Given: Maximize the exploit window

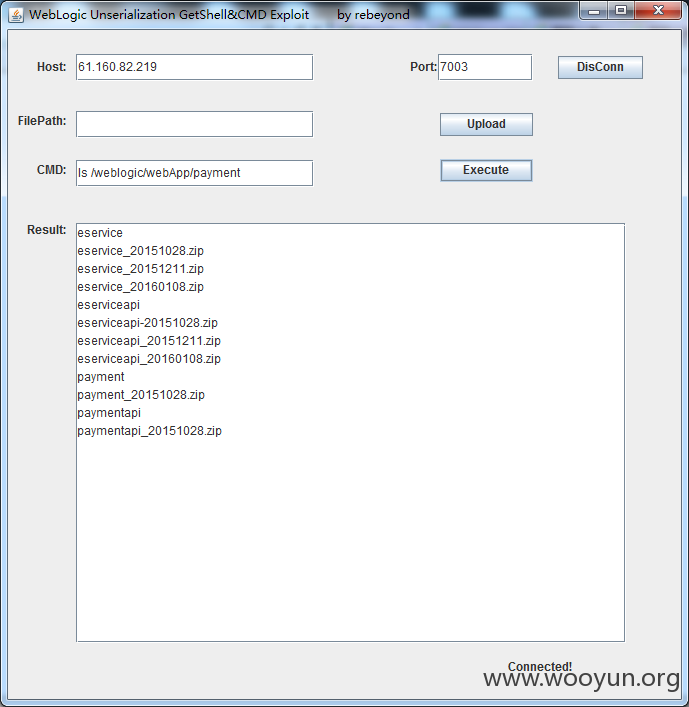Looking at the screenshot, I should point(620,10).
